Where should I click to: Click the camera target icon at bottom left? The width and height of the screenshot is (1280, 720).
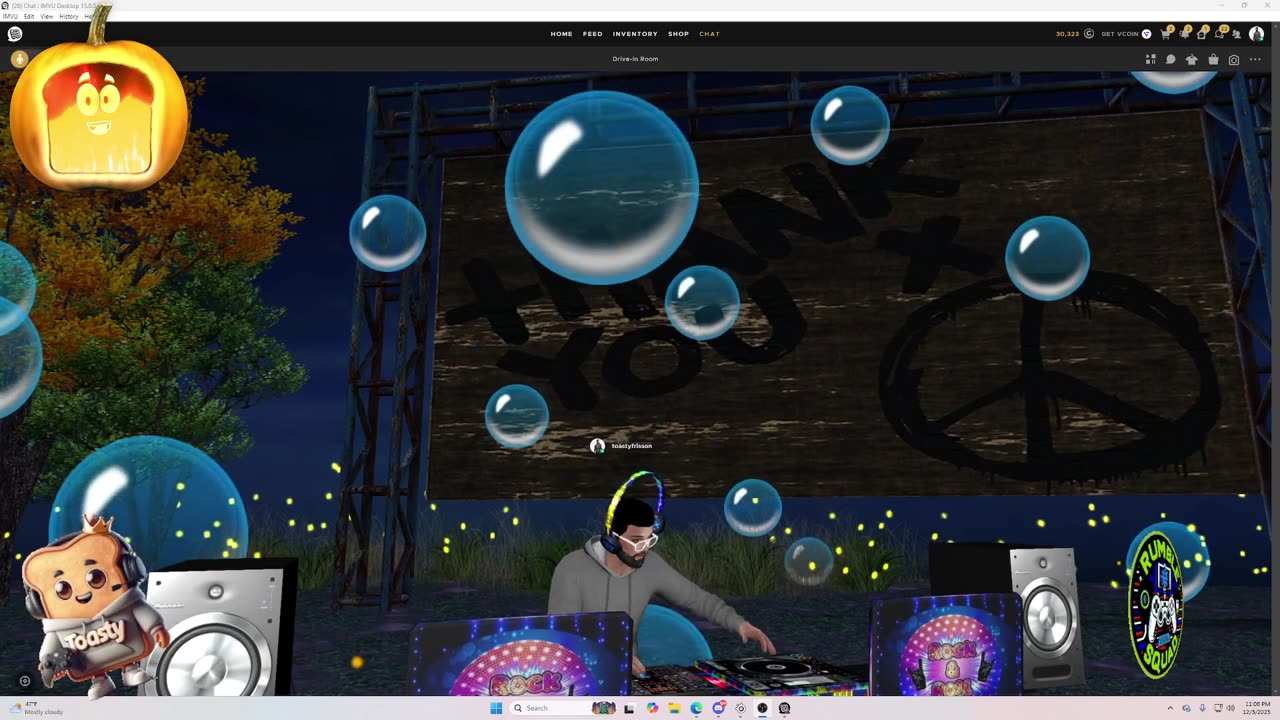(25, 681)
